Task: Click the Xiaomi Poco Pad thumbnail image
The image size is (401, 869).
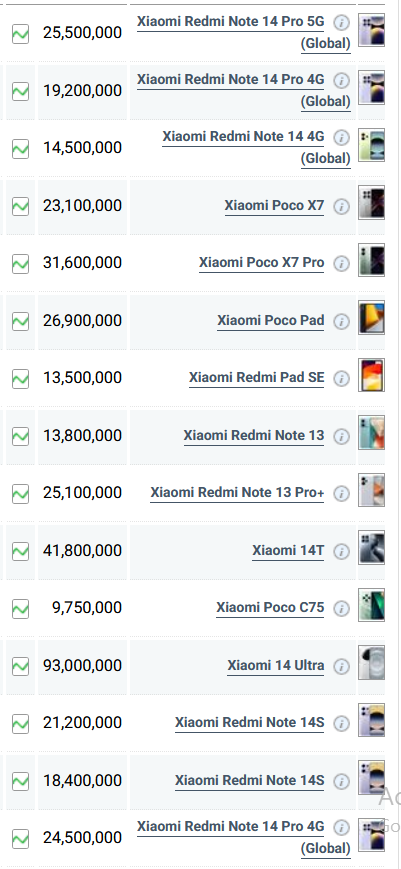Action: (x=371, y=318)
